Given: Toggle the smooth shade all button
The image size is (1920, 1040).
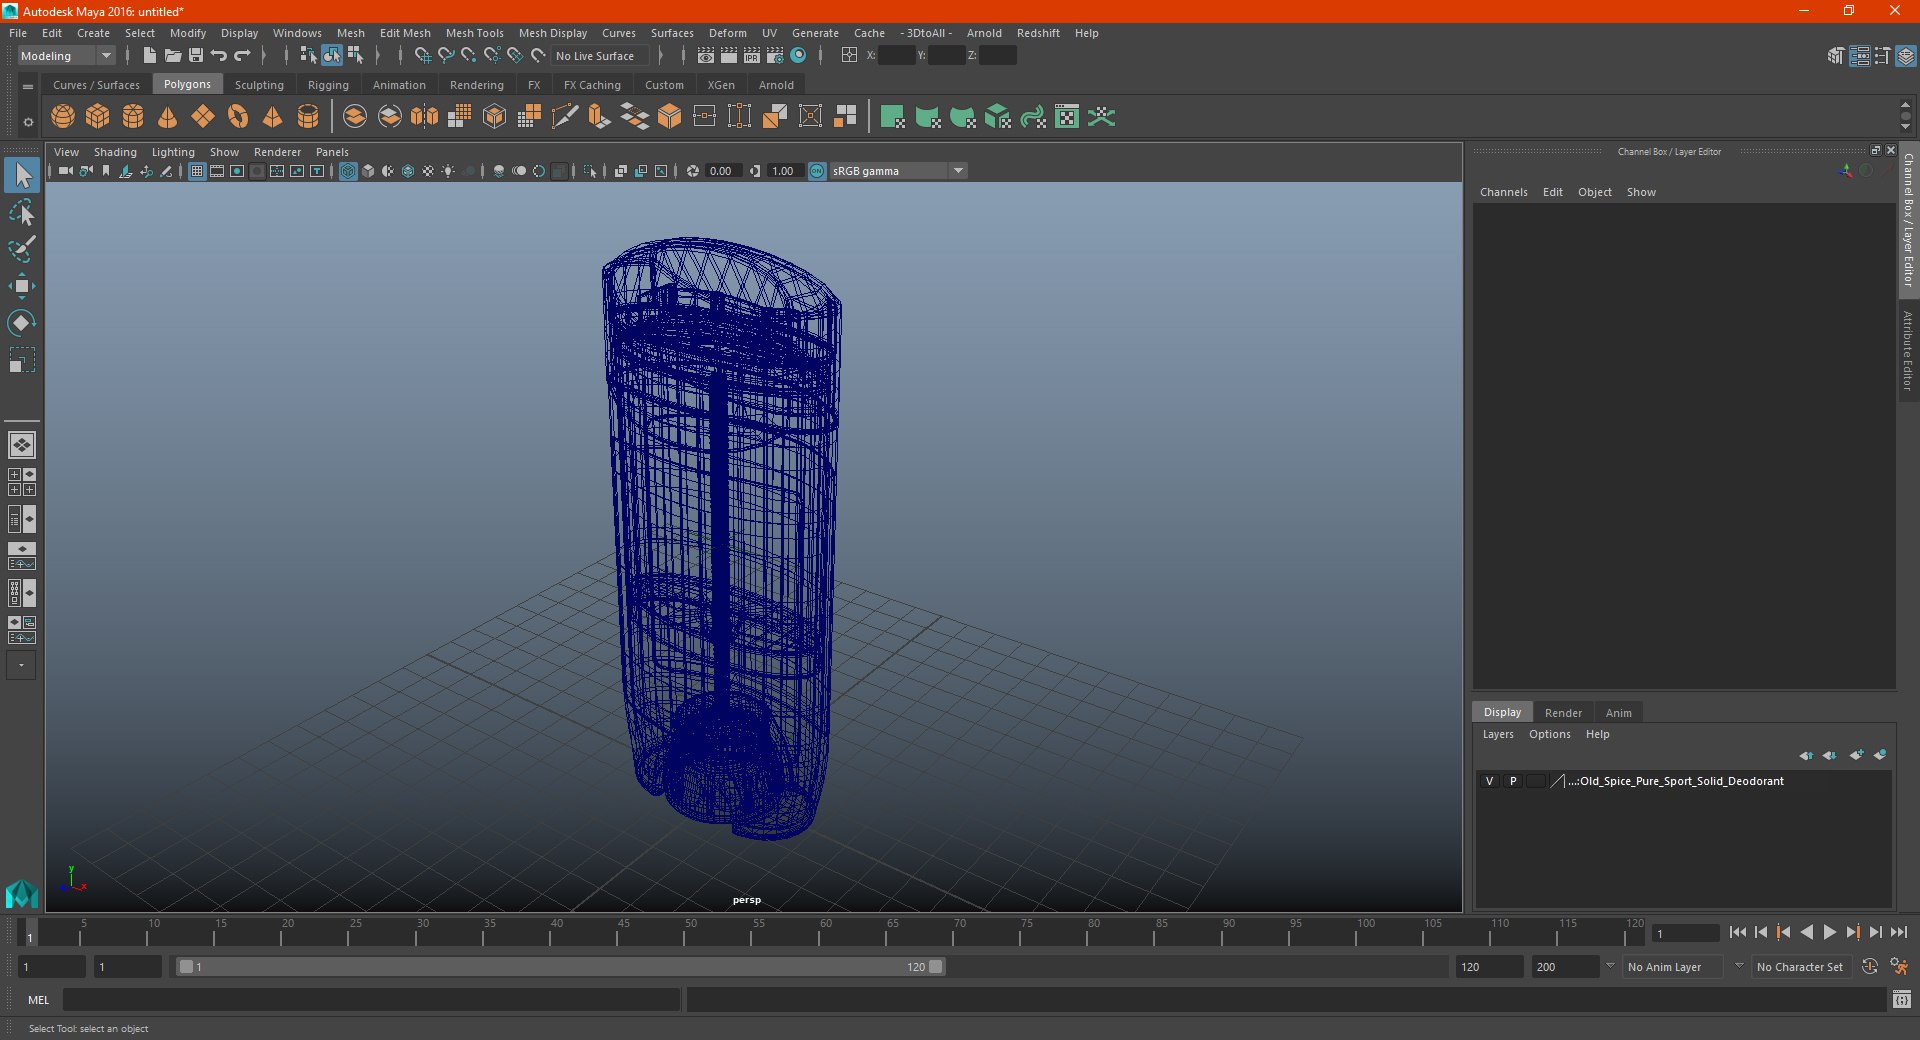Looking at the screenshot, I should pyautogui.click(x=368, y=171).
